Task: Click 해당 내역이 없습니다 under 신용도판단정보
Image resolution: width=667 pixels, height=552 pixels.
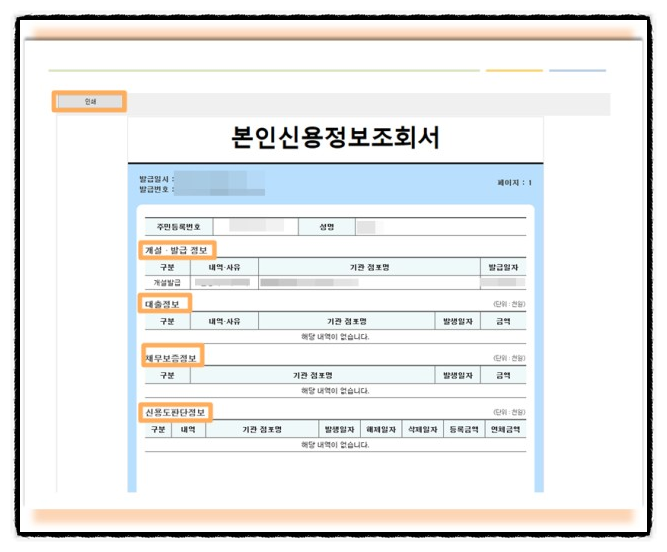Action: coord(335,444)
